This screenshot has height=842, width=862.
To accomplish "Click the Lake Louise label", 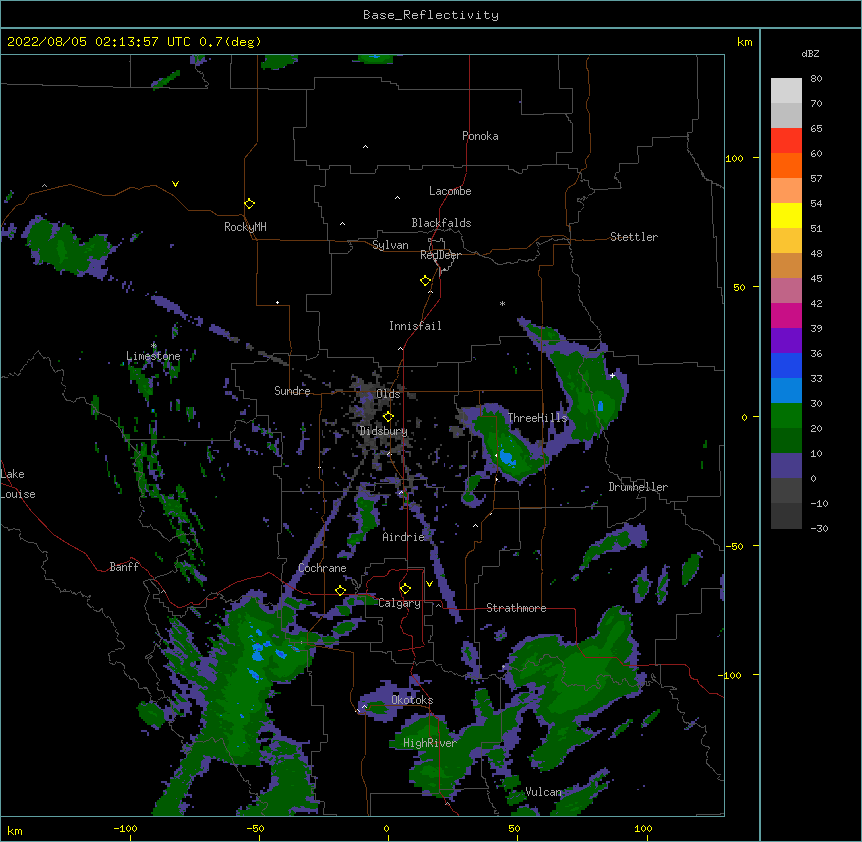I will (18, 484).
